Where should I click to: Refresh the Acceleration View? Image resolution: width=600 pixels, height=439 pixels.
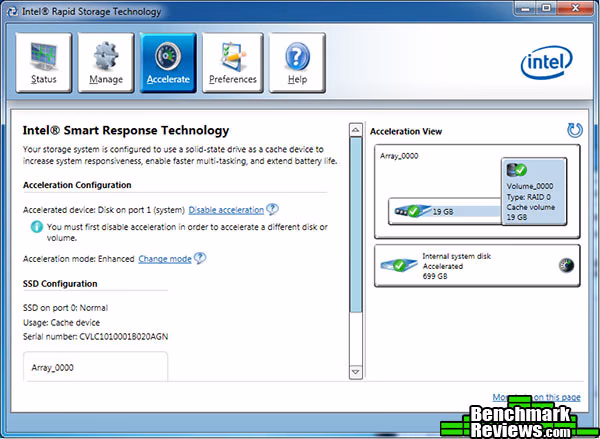[575, 131]
